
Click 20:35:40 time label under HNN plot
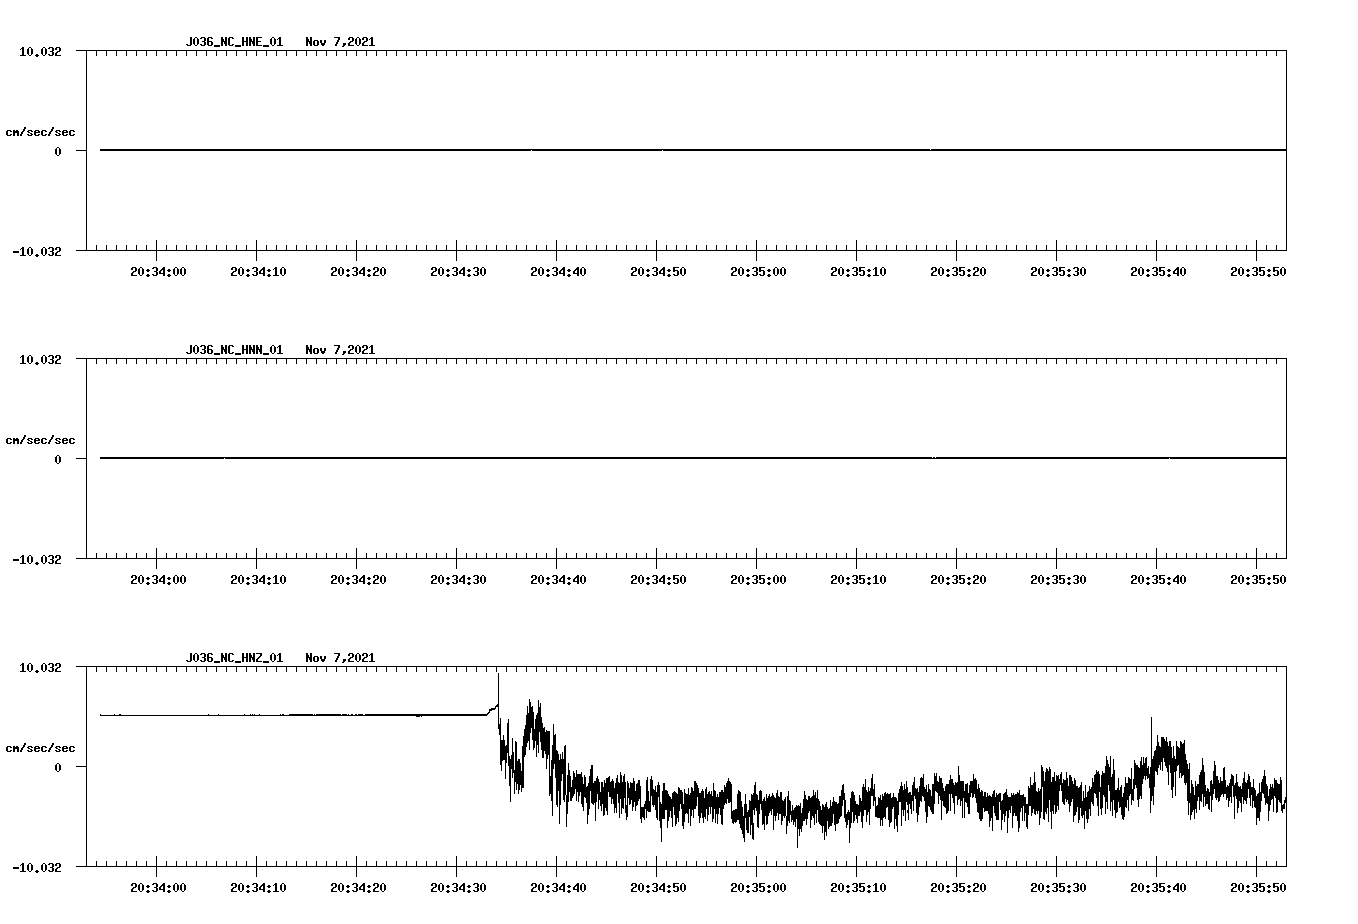tap(1158, 580)
